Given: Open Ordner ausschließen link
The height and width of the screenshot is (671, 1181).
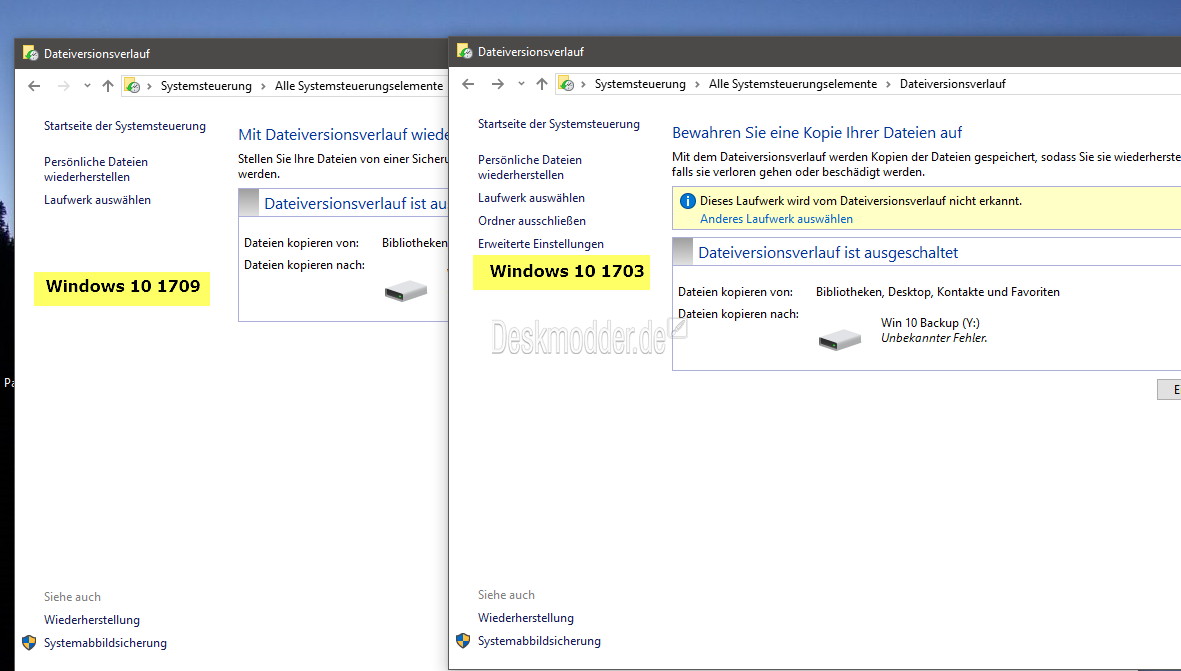Looking at the screenshot, I should (532, 221).
